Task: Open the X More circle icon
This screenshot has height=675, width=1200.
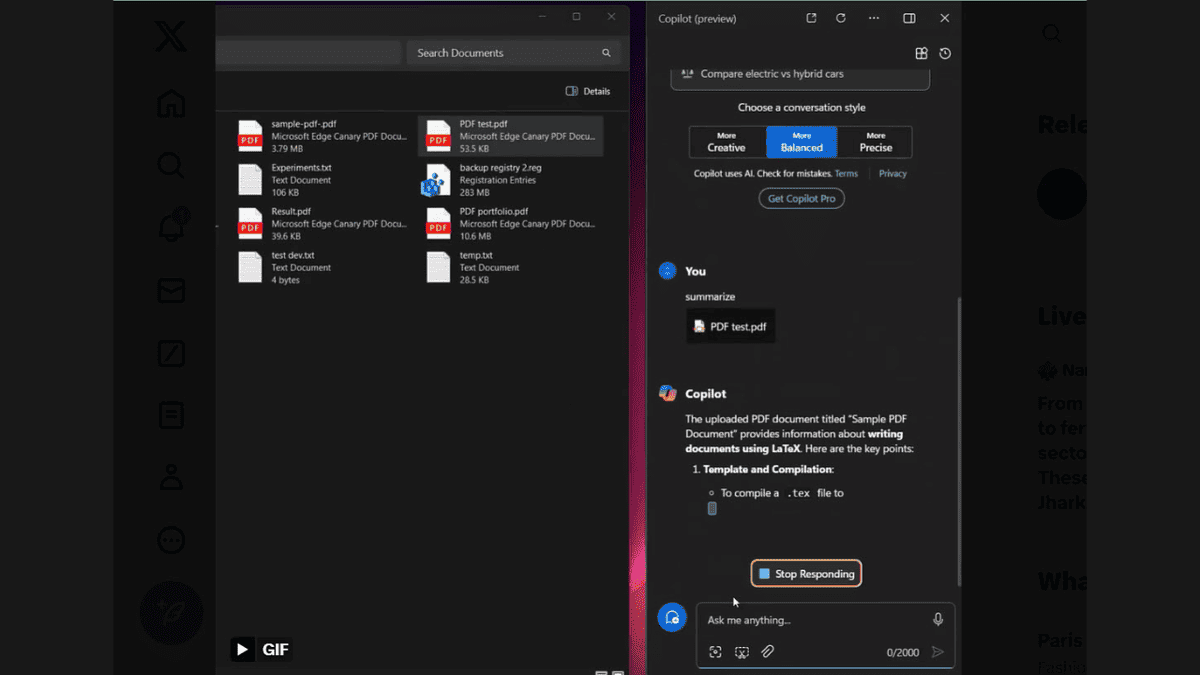Action: click(x=171, y=540)
